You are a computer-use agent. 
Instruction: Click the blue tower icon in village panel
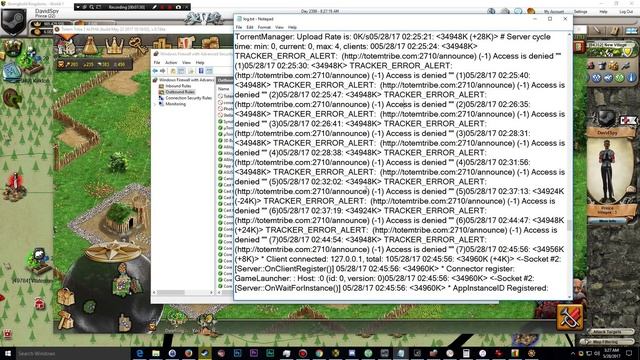coord(632,78)
